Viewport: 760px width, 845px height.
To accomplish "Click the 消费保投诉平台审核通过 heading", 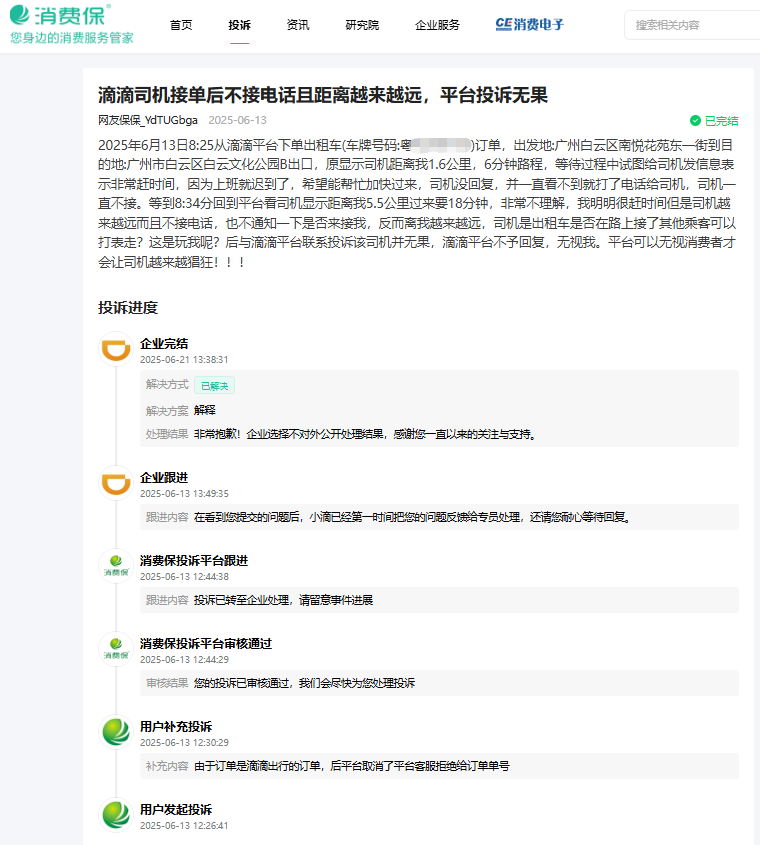I will [x=206, y=643].
